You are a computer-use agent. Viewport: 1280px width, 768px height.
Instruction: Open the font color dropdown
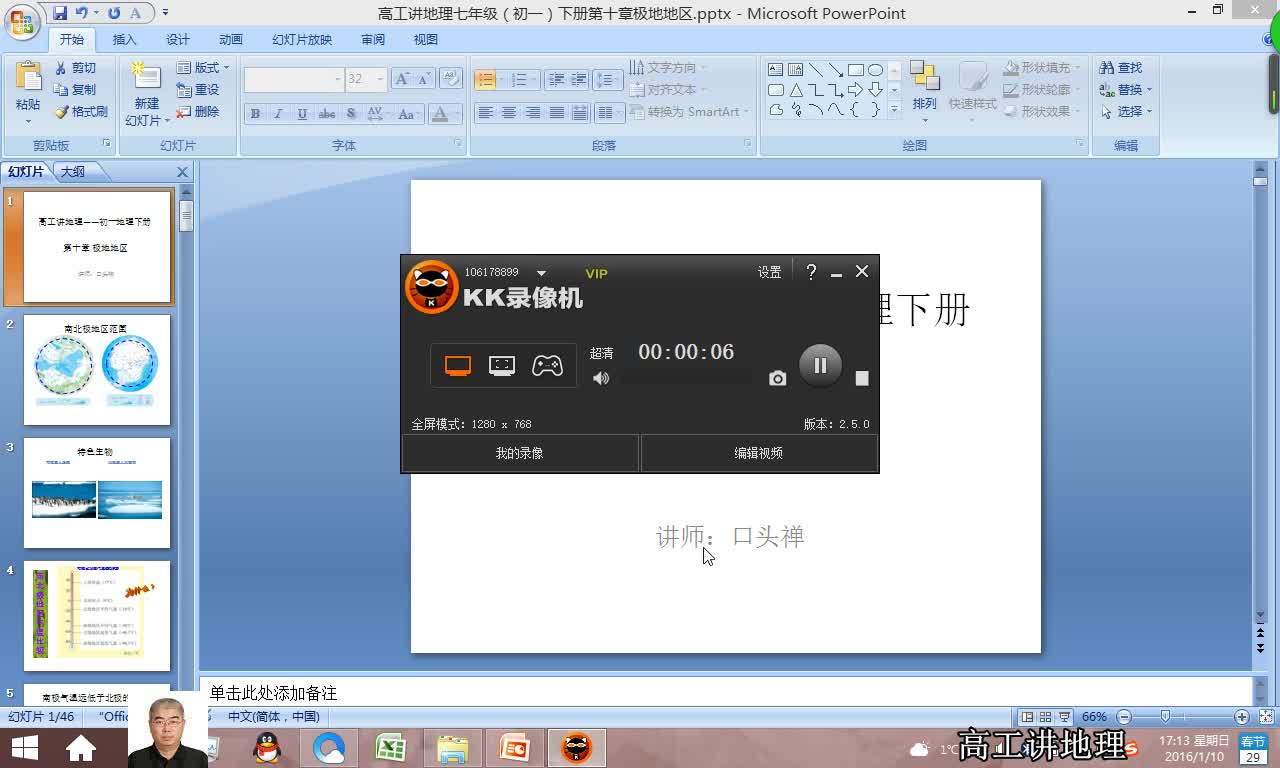pyautogui.click(x=459, y=114)
